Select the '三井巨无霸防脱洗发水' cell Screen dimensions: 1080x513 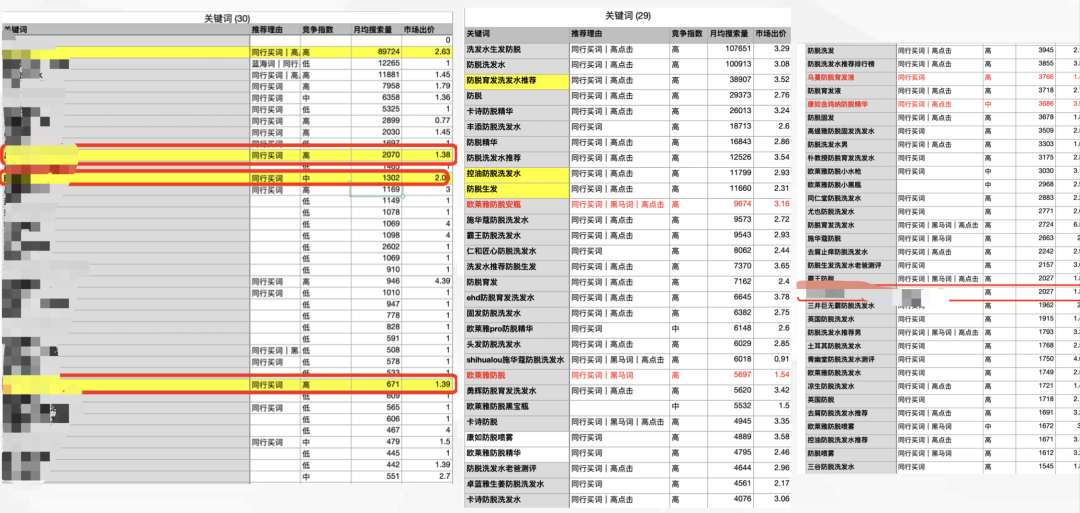point(849,305)
